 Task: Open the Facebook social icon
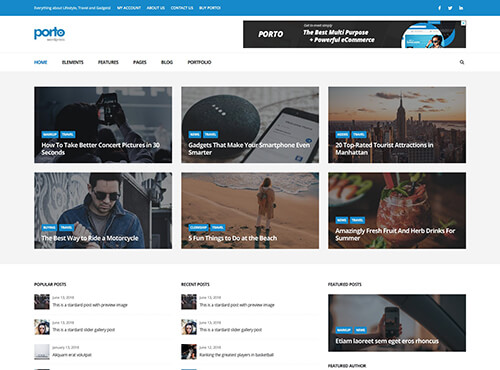pyautogui.click(x=439, y=8)
